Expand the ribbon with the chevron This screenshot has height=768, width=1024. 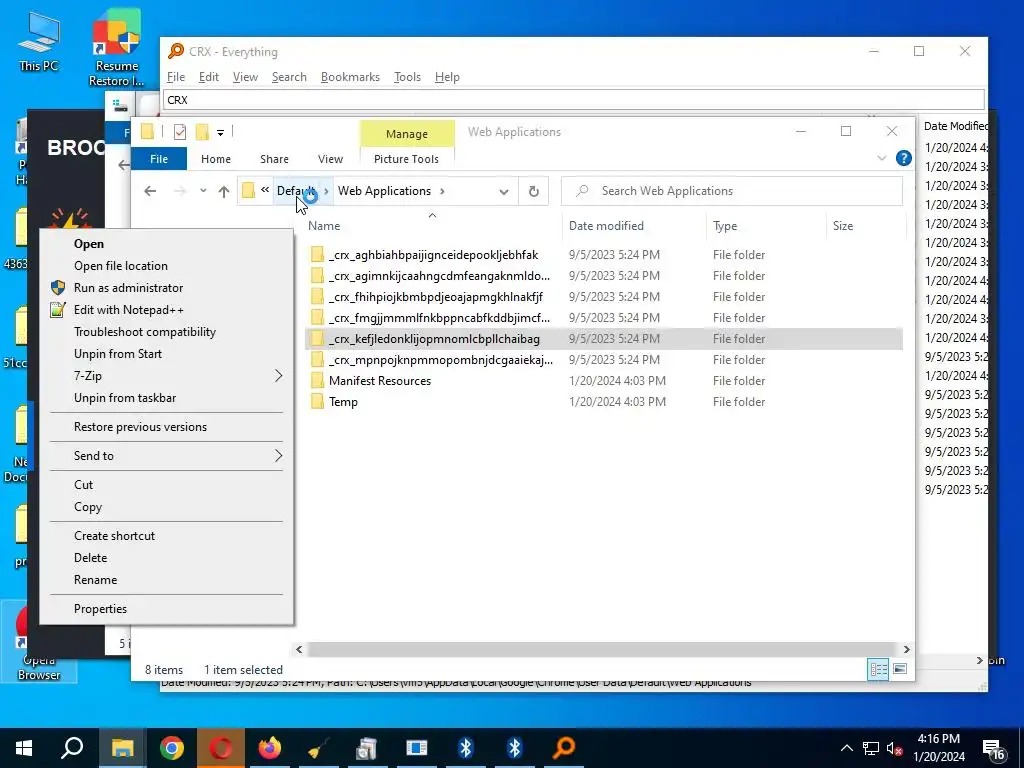click(882, 158)
